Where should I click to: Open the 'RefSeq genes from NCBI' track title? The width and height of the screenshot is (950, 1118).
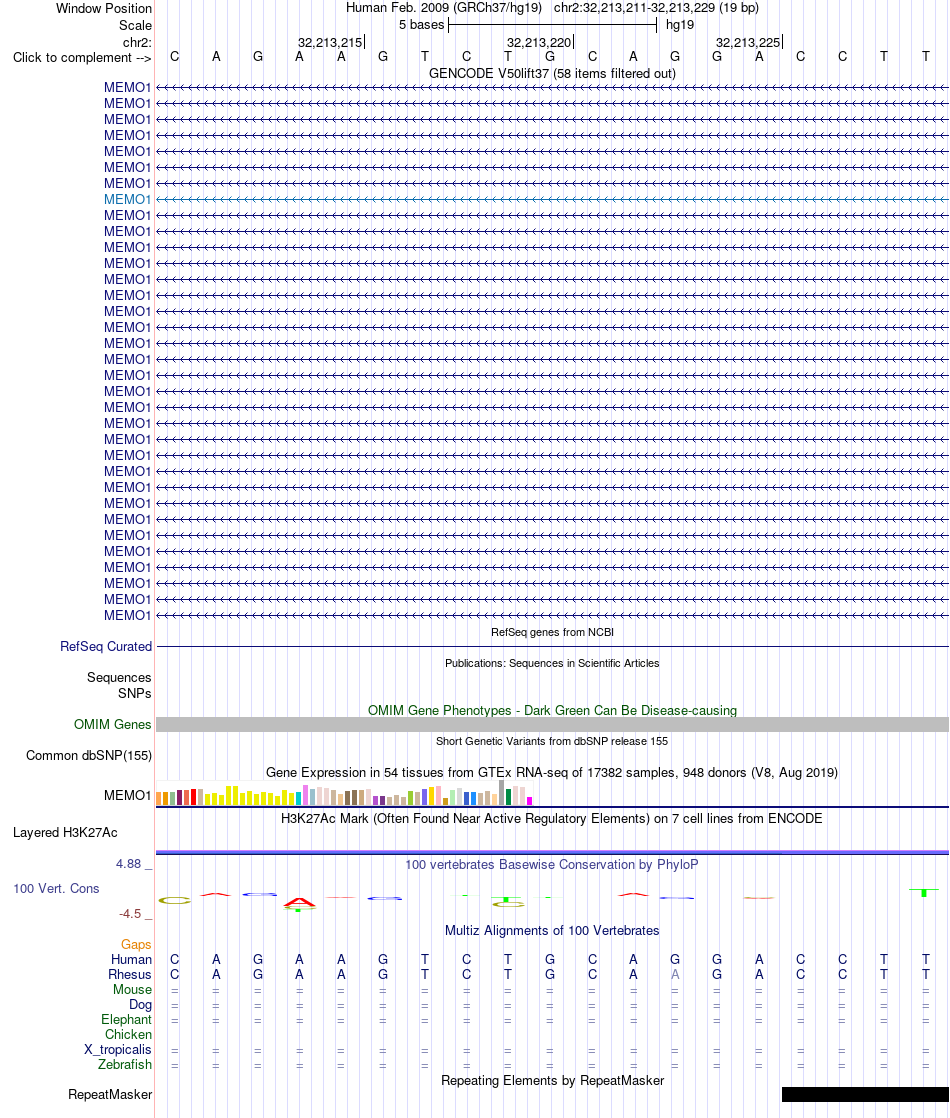[x=552, y=632]
